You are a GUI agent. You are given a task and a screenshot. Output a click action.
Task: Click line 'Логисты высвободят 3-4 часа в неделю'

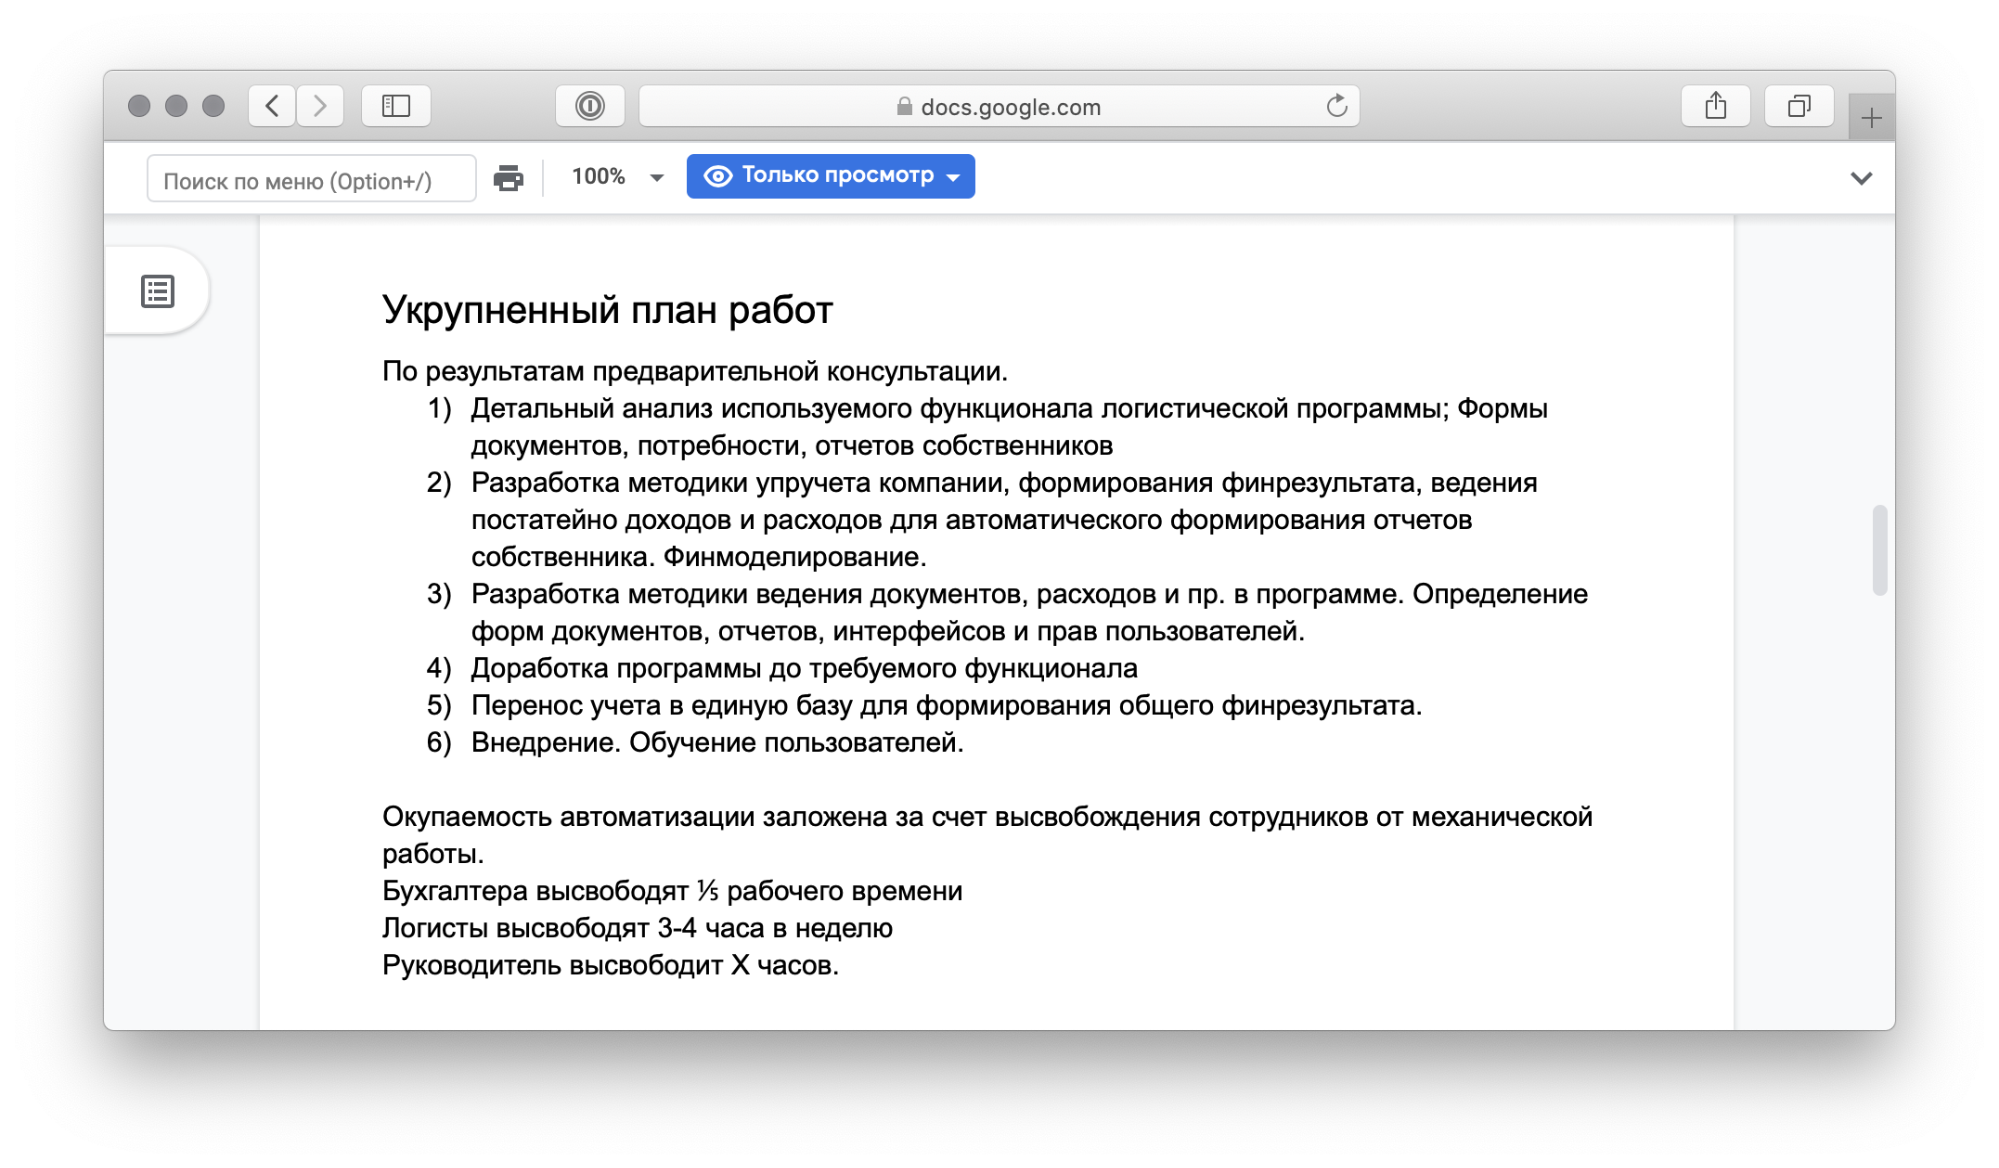(x=637, y=928)
